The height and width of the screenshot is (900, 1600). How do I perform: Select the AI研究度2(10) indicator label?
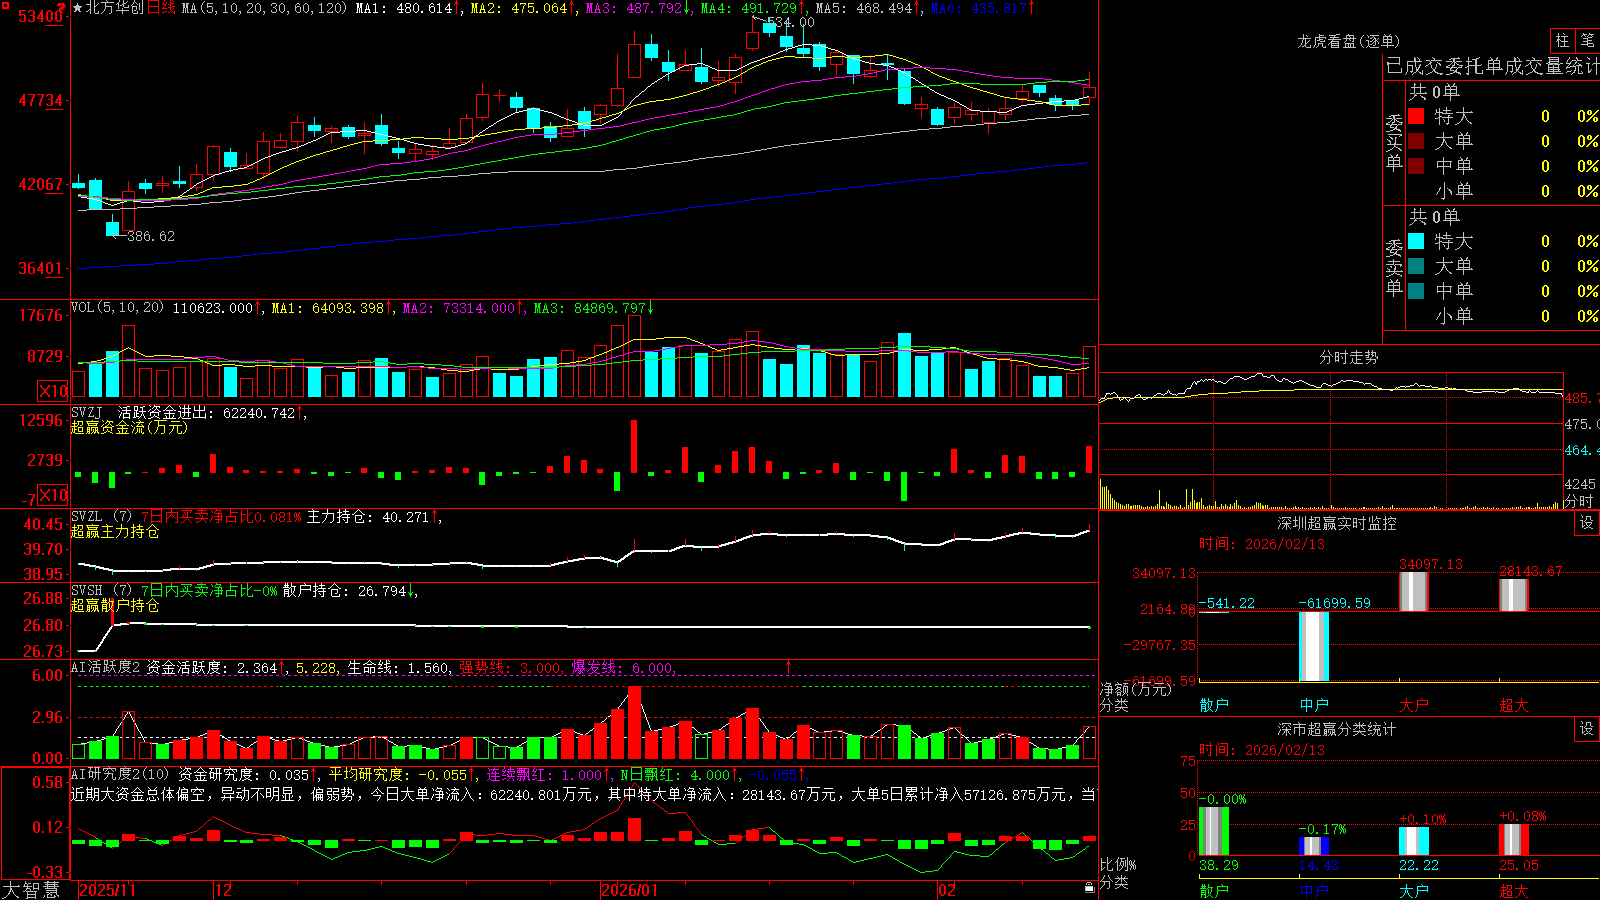pos(120,774)
